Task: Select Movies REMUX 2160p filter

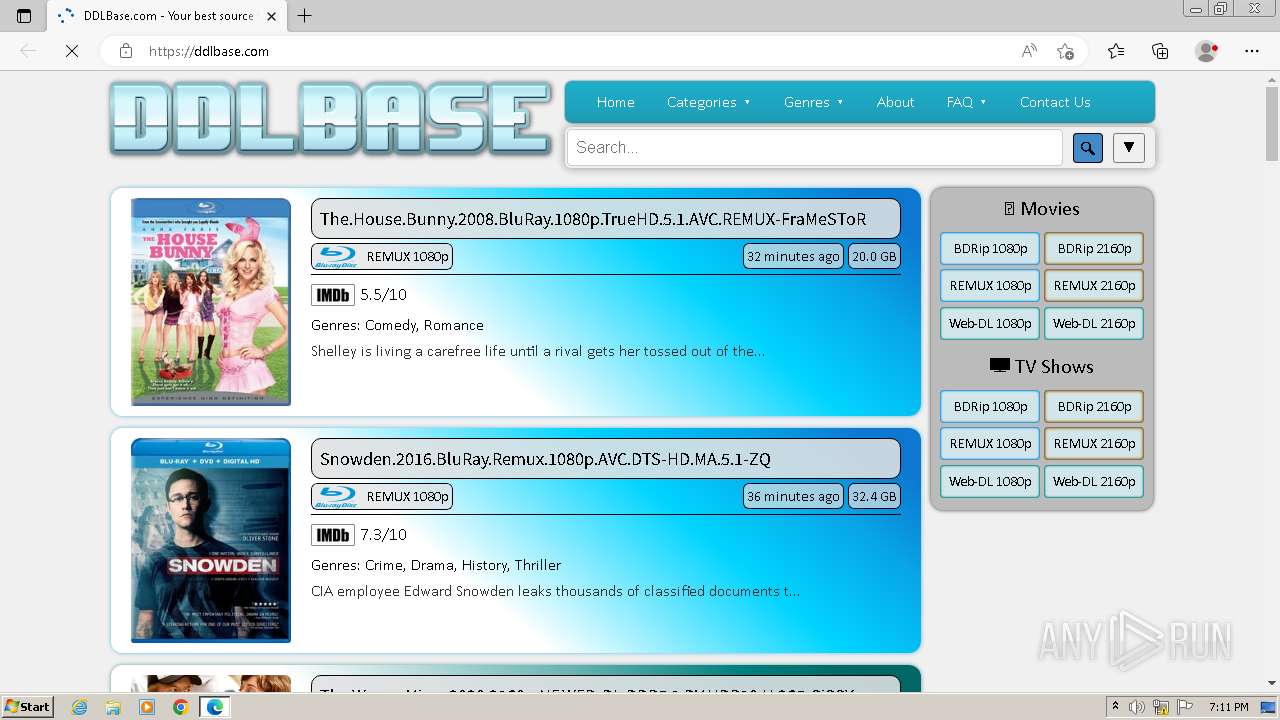Action: [x=1094, y=286]
